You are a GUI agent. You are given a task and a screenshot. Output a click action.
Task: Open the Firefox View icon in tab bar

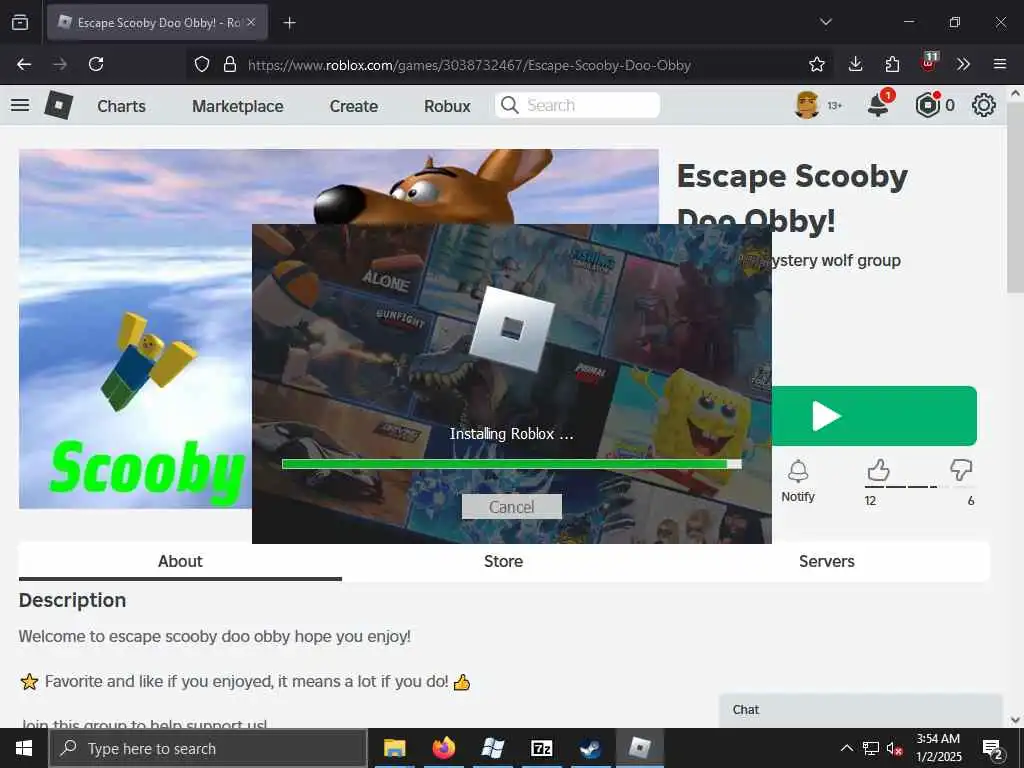20,22
